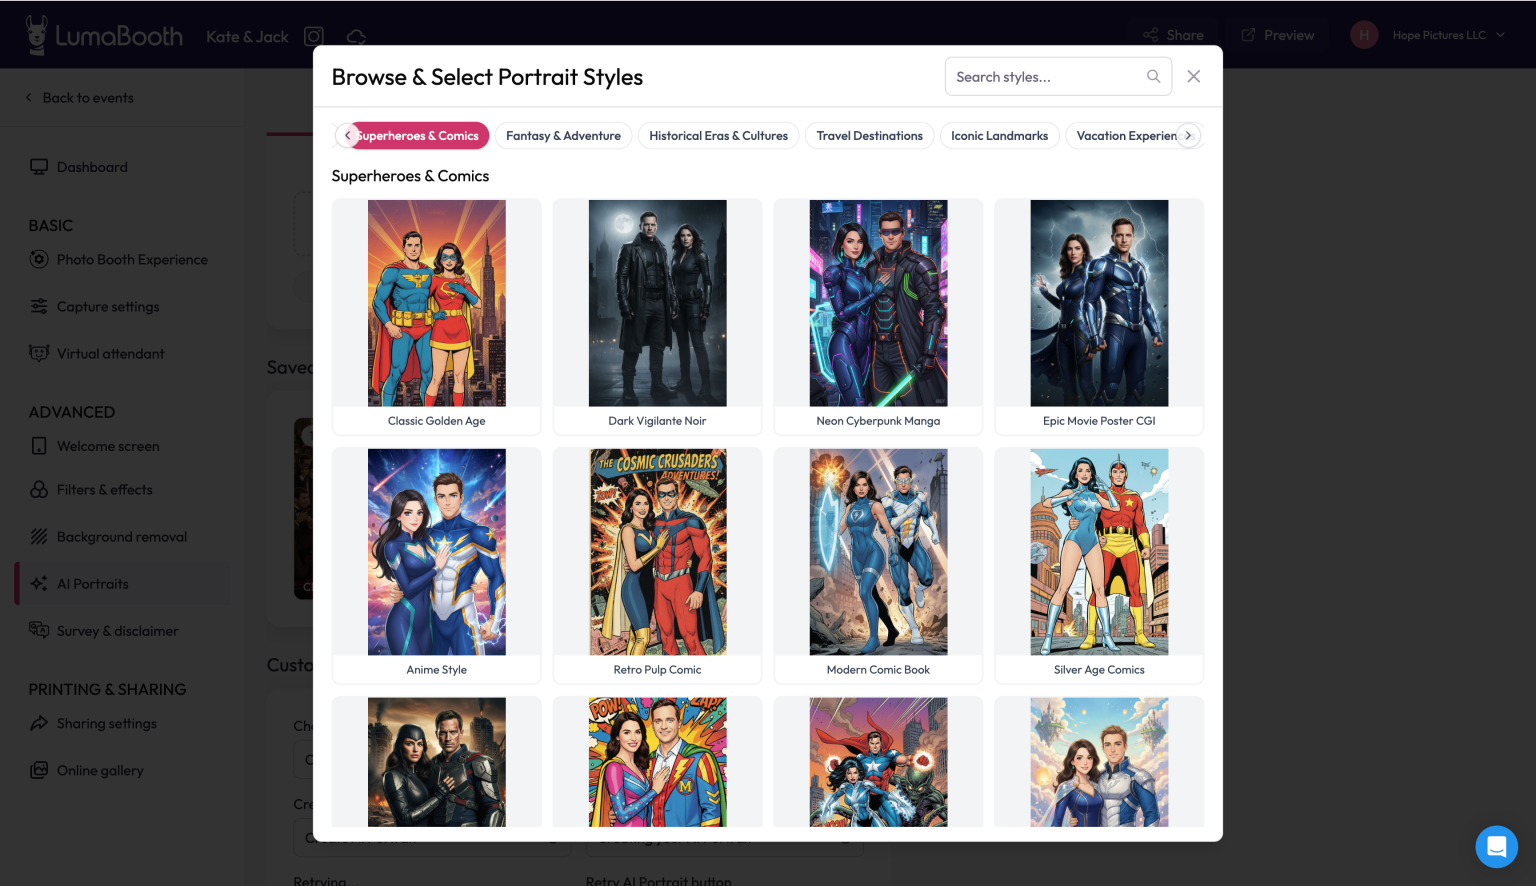Click the Instagram icon in the header
Screen dimensions: 1536x886
[314, 37]
